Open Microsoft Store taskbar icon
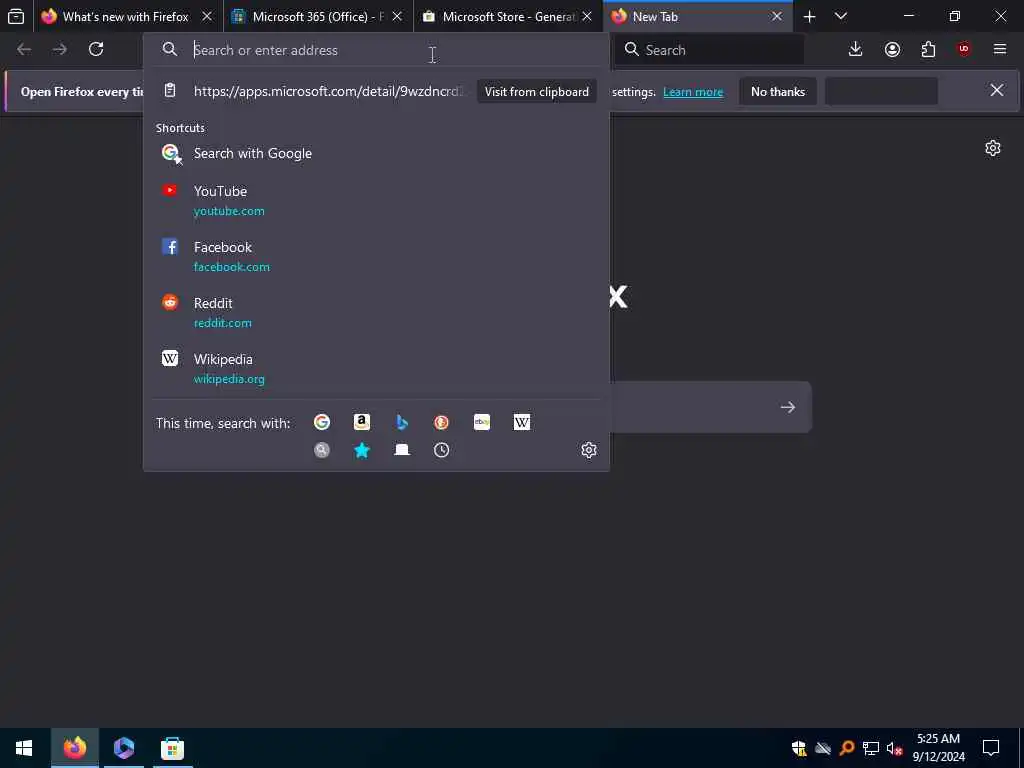 [172, 748]
